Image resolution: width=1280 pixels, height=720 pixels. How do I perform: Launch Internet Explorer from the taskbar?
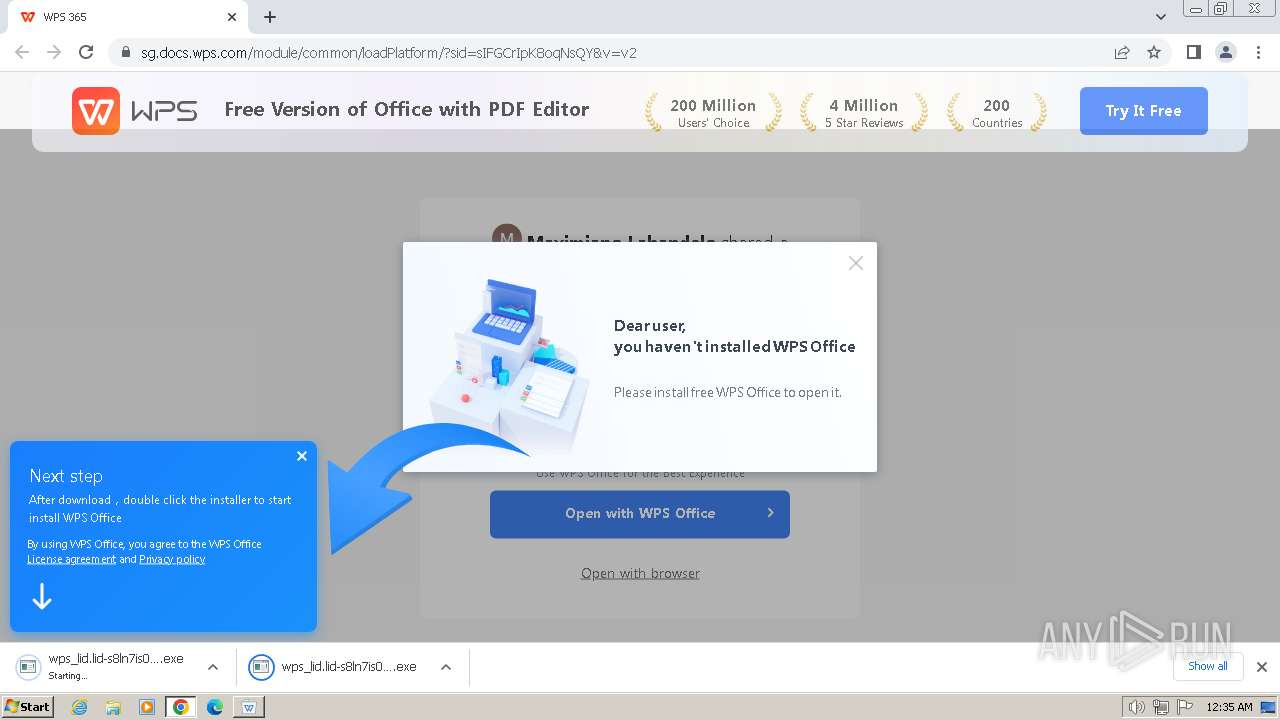[79, 707]
